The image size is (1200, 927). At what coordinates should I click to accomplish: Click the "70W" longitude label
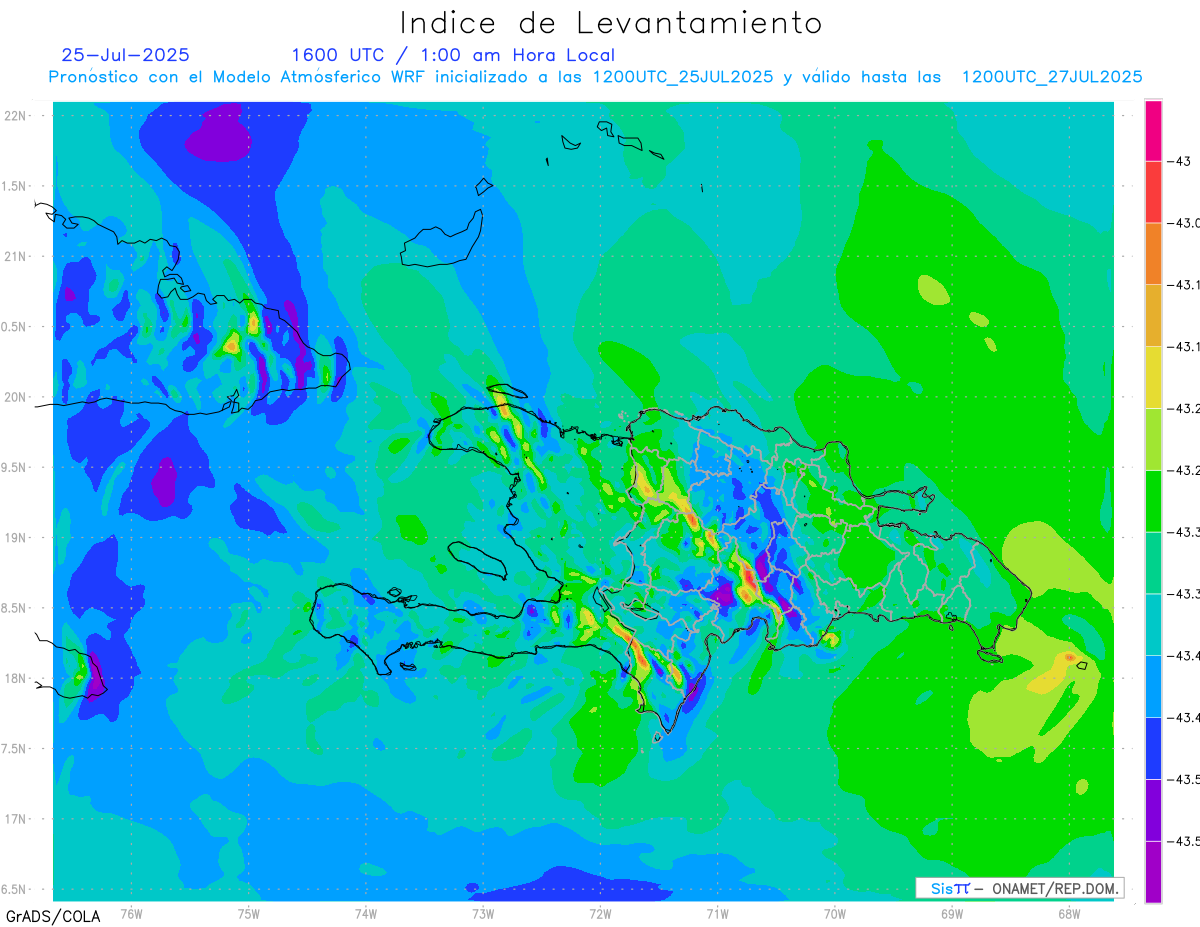(x=834, y=914)
